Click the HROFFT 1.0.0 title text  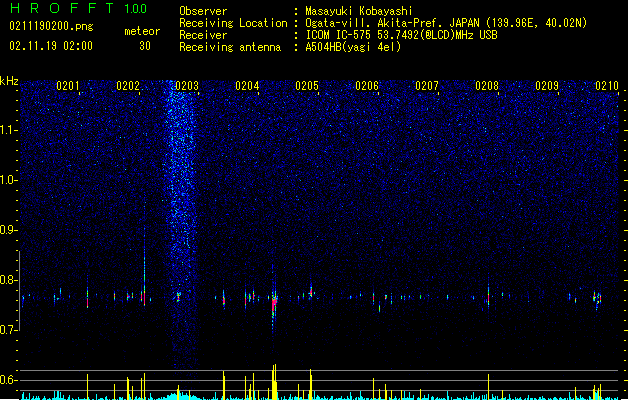tap(79, 8)
